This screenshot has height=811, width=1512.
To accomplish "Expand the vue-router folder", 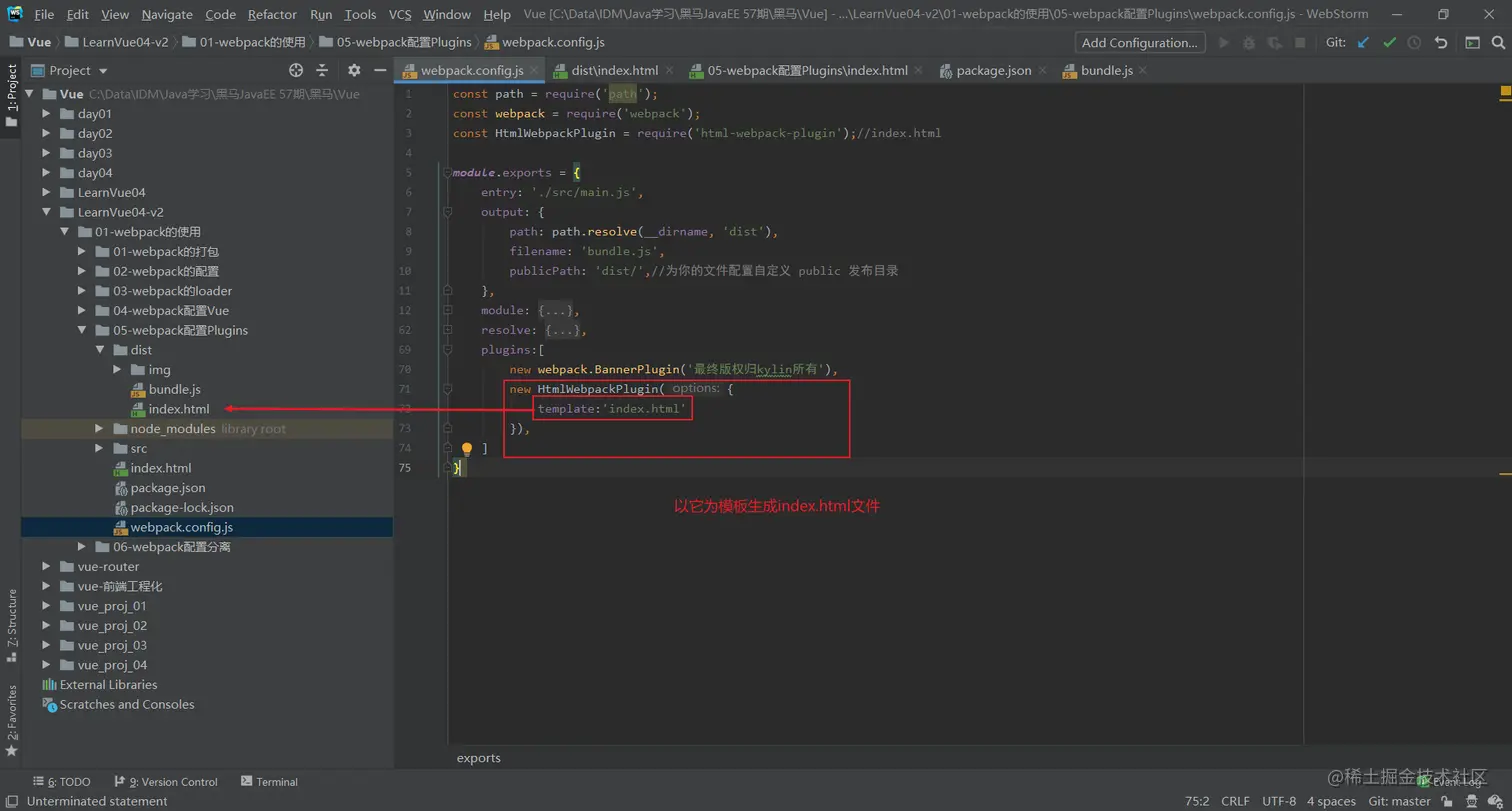I will 46,566.
